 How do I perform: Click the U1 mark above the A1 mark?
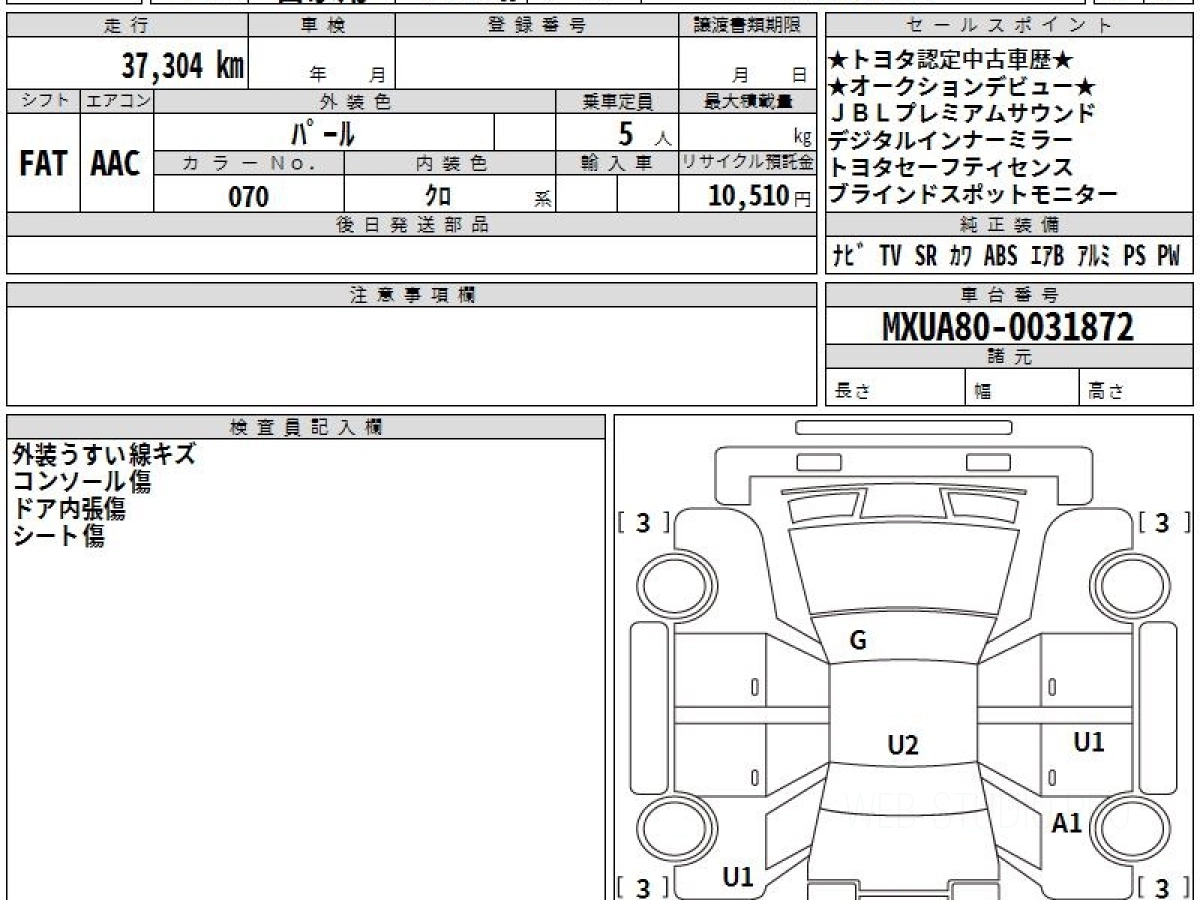[1088, 742]
